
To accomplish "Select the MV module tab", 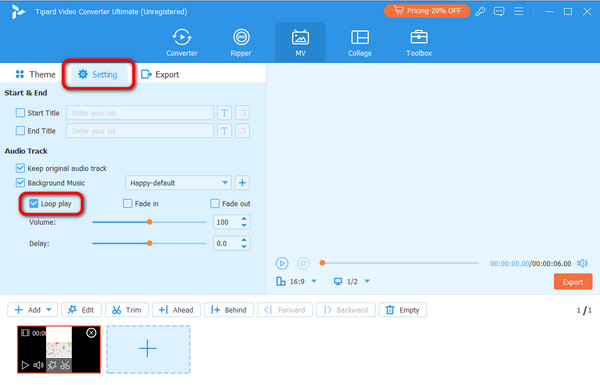I will 300,43.
